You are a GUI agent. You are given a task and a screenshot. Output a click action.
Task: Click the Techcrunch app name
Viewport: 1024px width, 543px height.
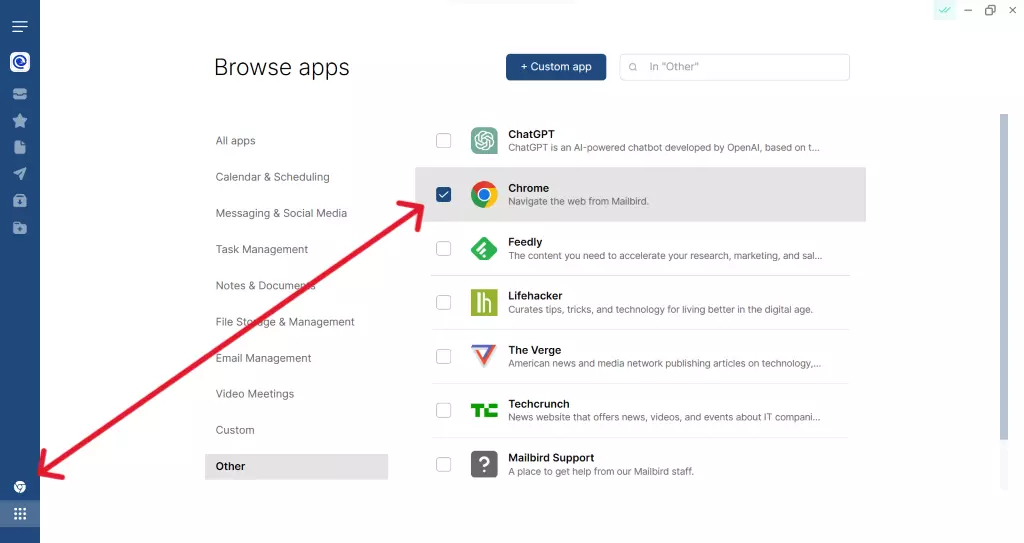pos(538,404)
